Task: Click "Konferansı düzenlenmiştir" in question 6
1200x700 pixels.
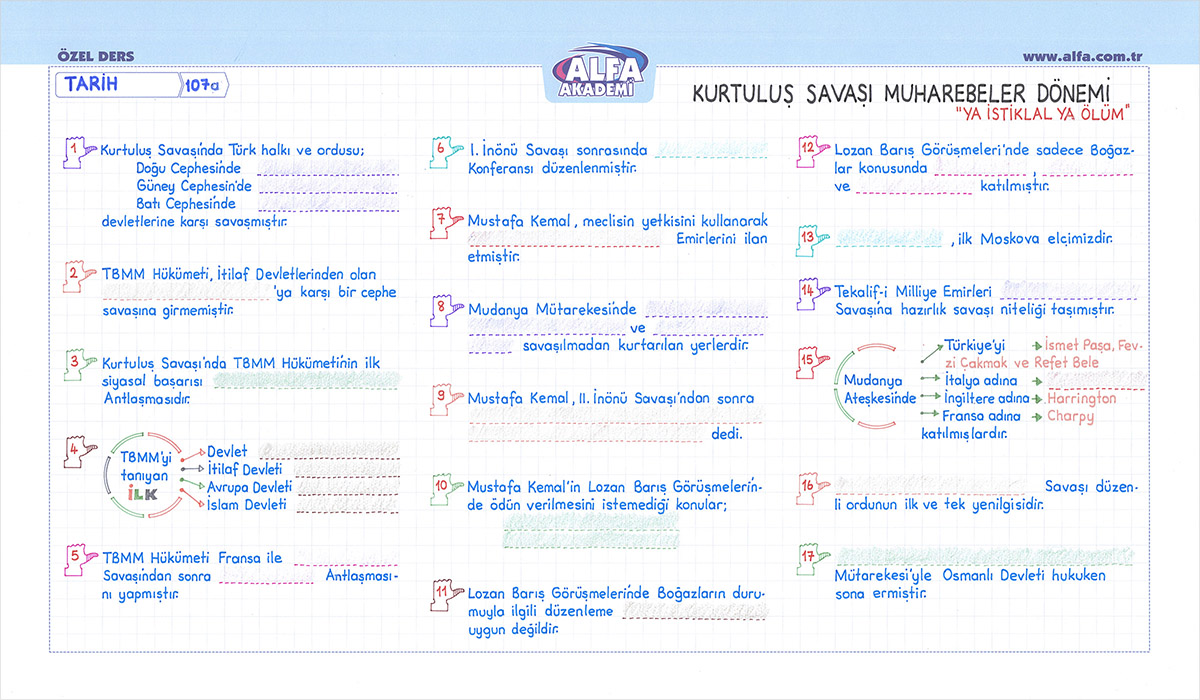Action: (x=552, y=169)
